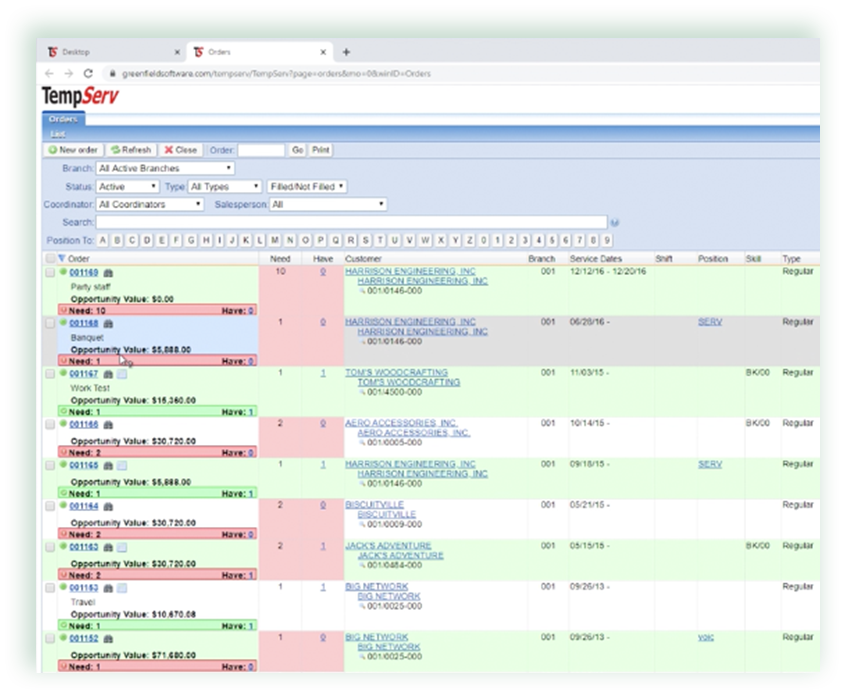The height and width of the screenshot is (696, 845).
Task: Check the box for order 001164
Action: (50, 506)
